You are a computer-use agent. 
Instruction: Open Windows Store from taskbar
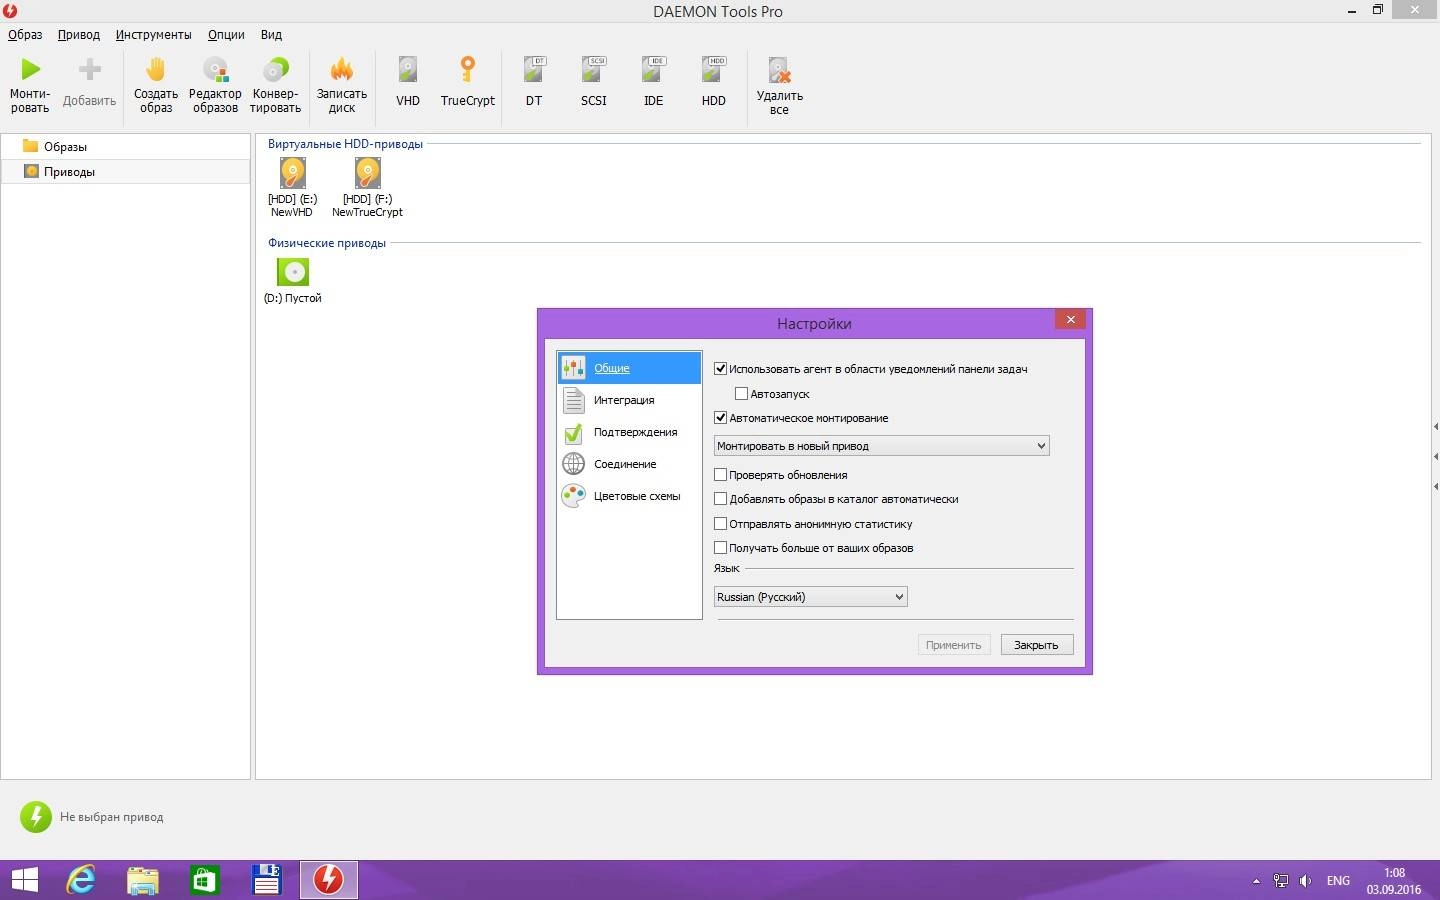click(x=205, y=880)
